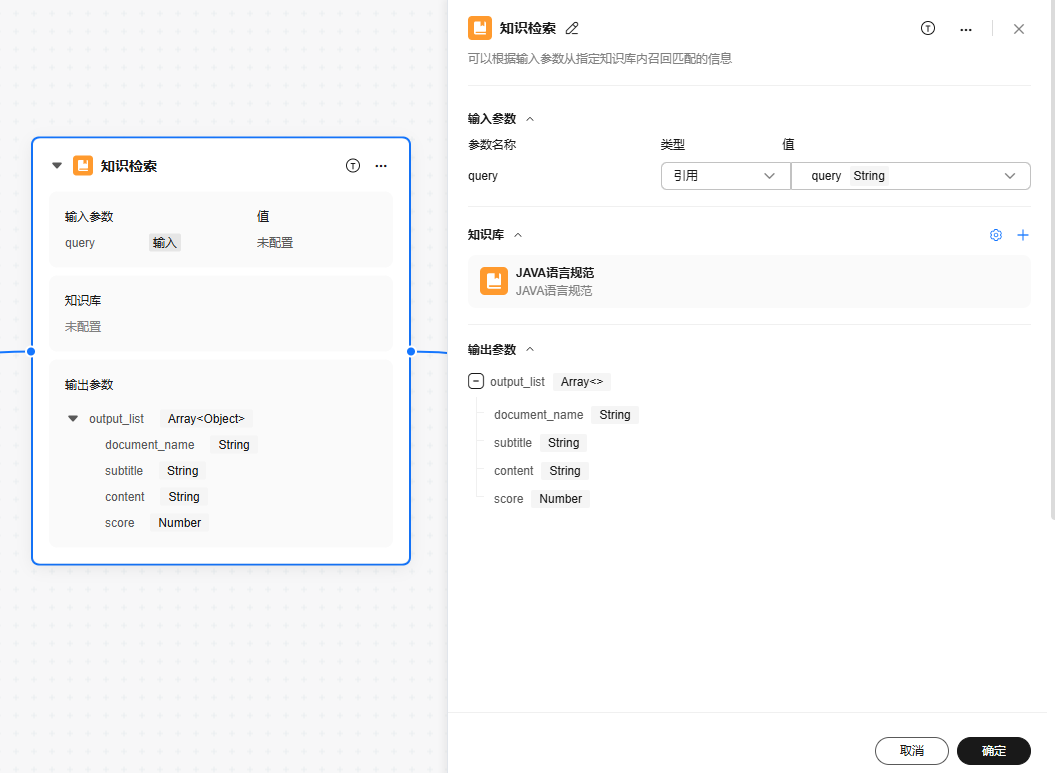The width and height of the screenshot is (1055, 773).
Task: Click the circled T icon in panel header
Action: 928,29
